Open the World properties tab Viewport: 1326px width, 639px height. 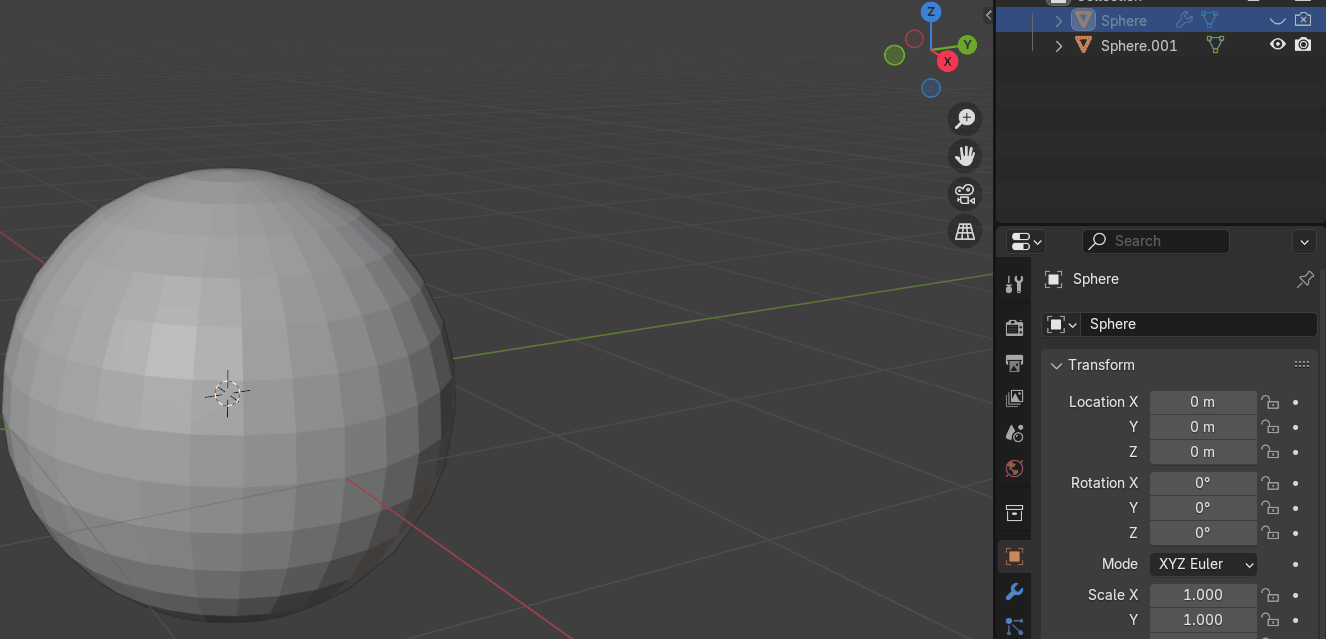1014,469
